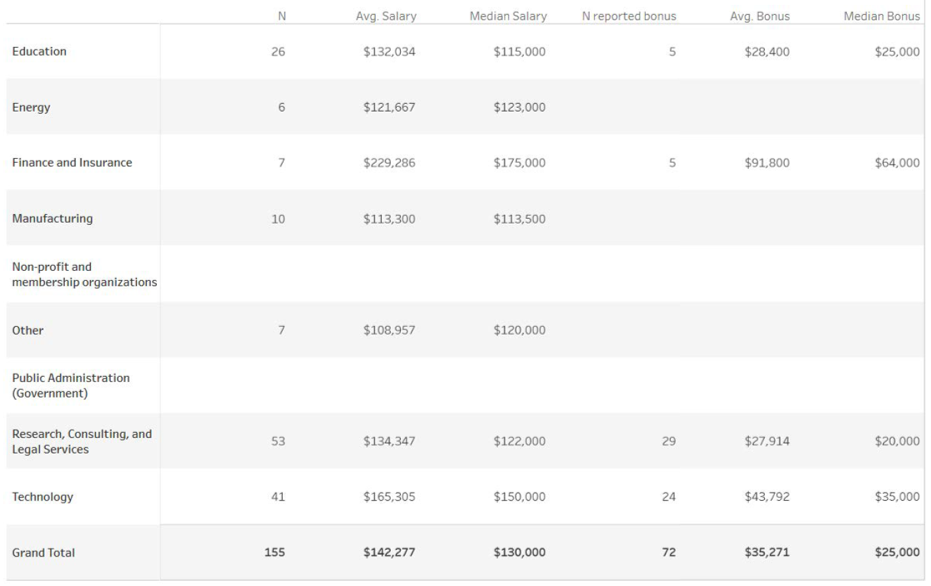Select the Finance and Insurance row
The image size is (931, 586).
[x=72, y=163]
